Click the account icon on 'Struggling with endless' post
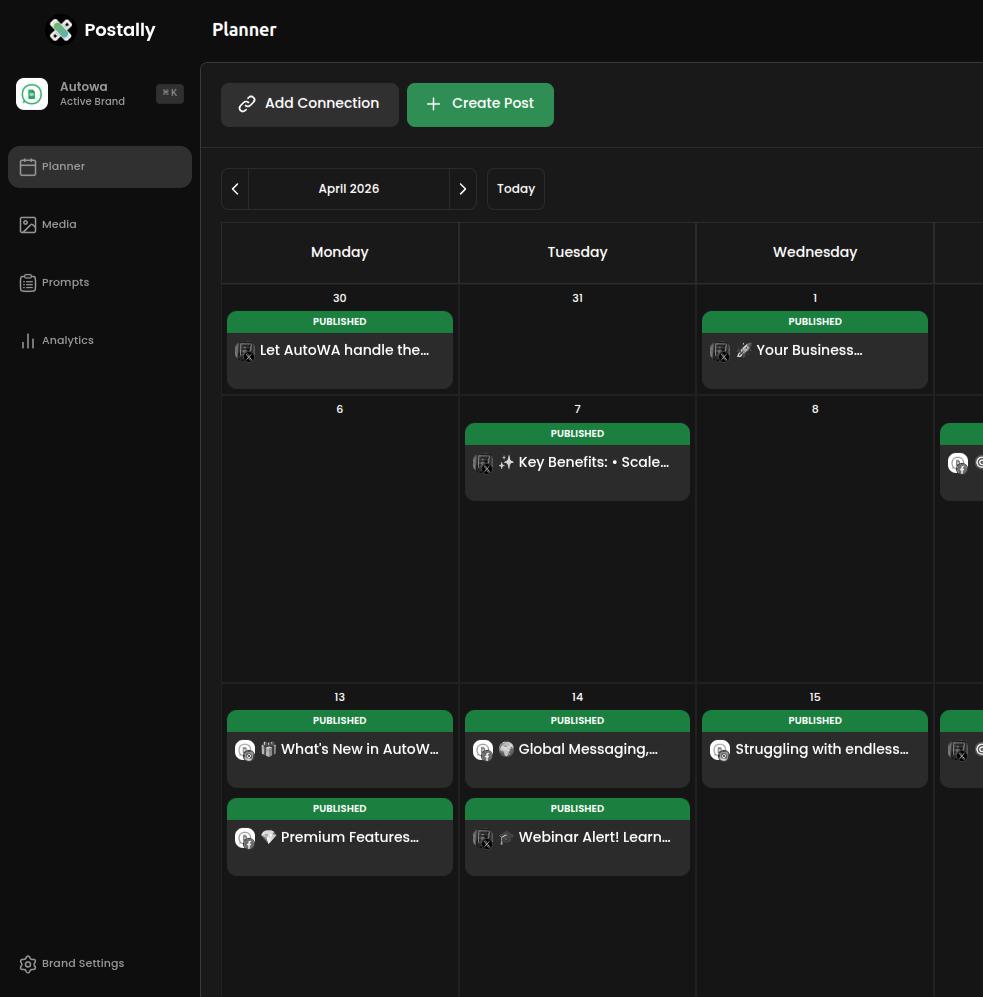The image size is (983, 997). coord(720,750)
